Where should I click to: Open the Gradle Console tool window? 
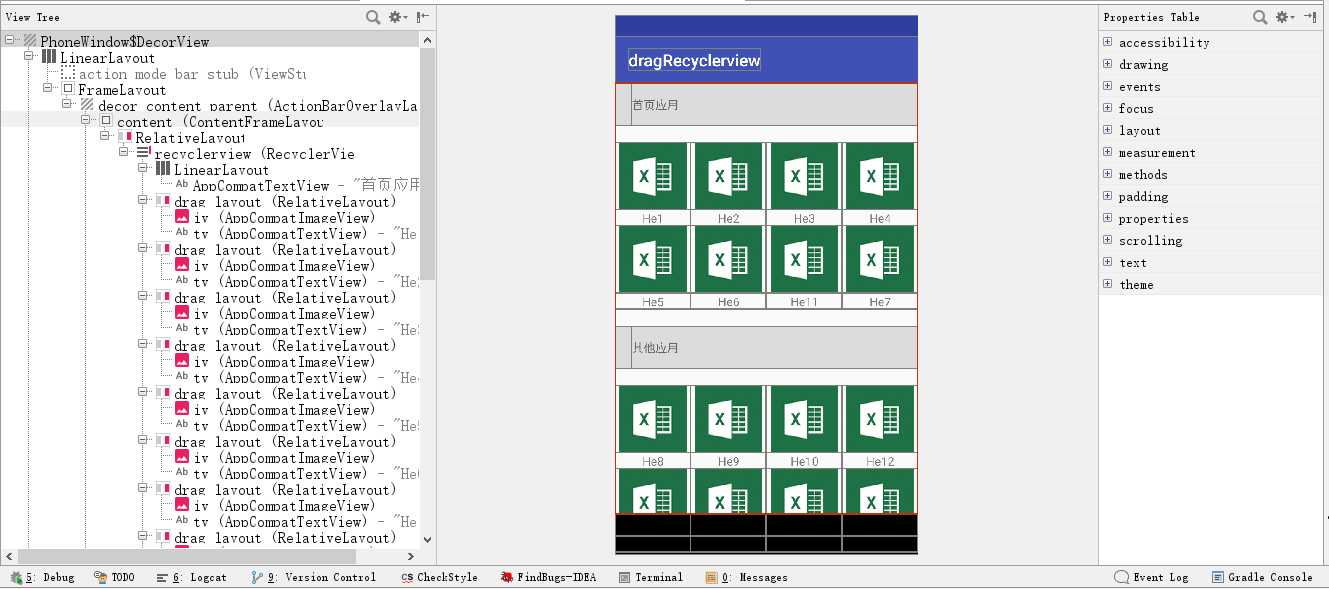1262,577
